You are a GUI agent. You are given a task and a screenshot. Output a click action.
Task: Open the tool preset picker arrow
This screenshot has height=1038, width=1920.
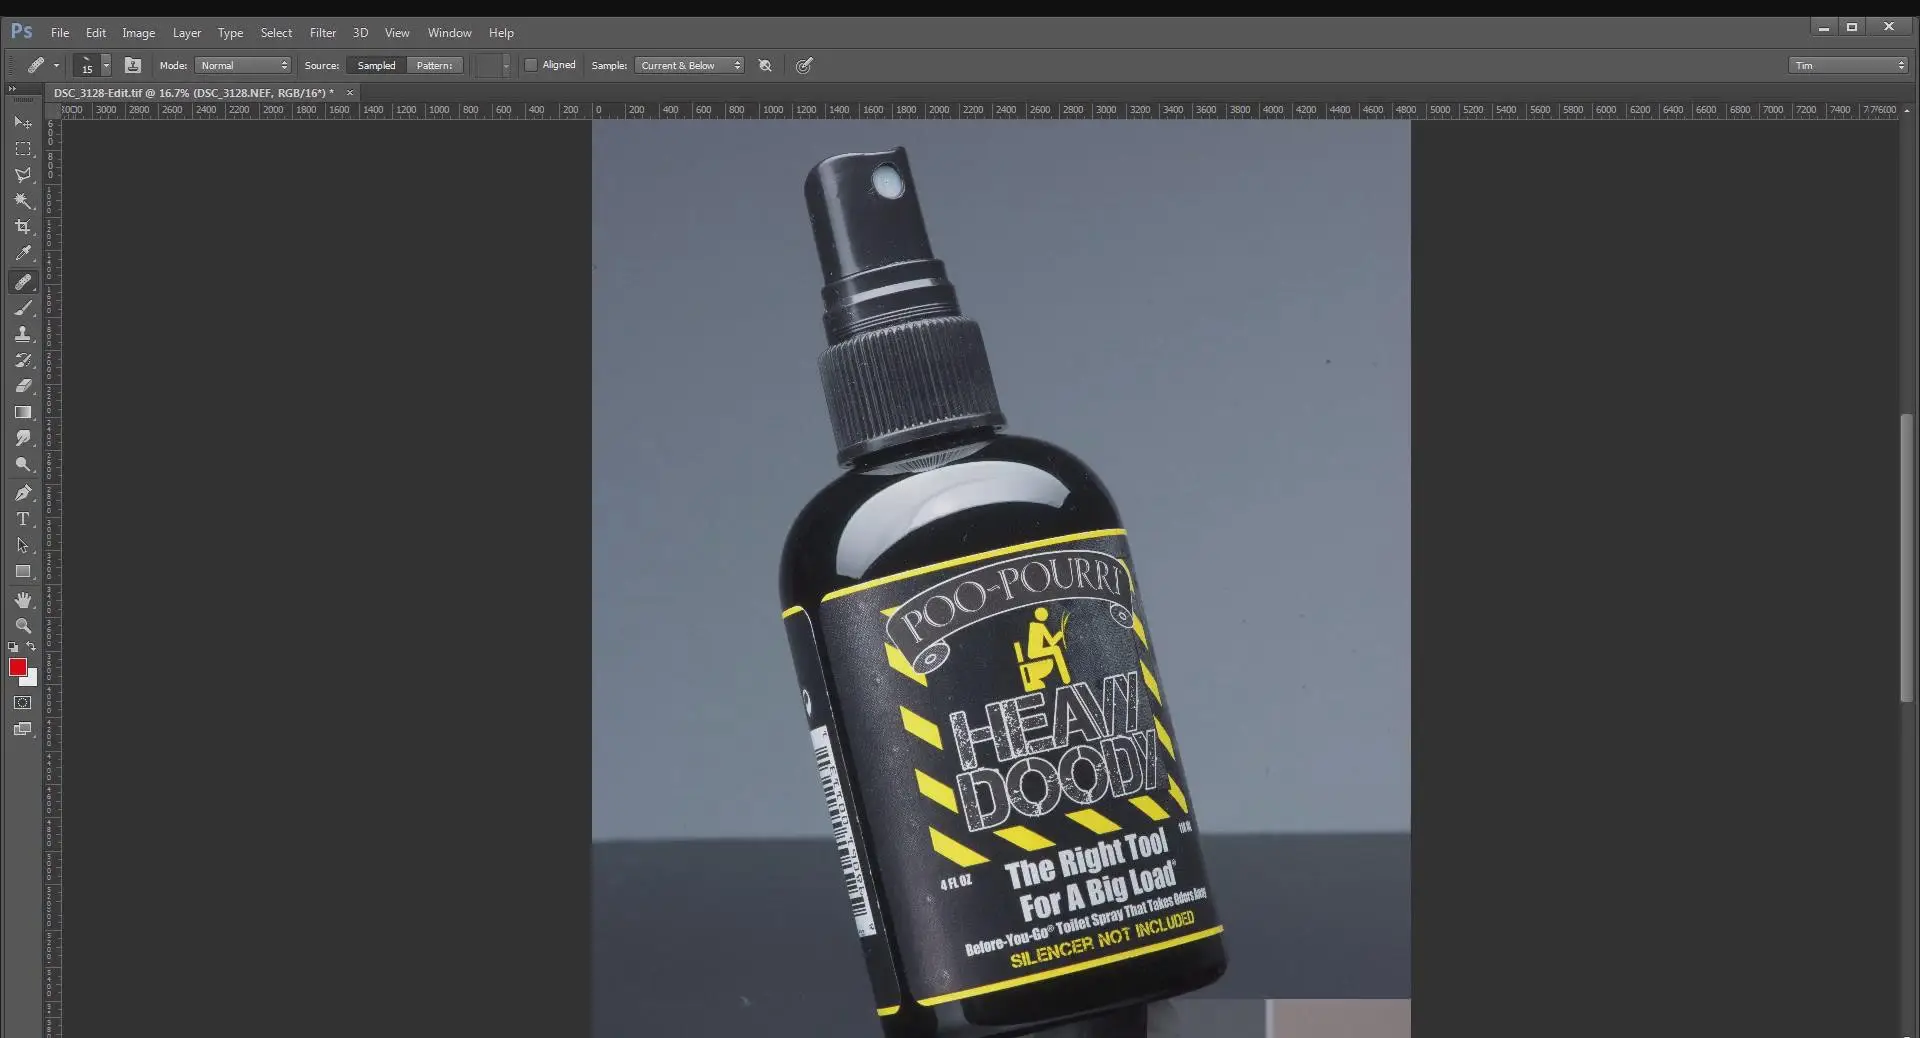click(56, 66)
